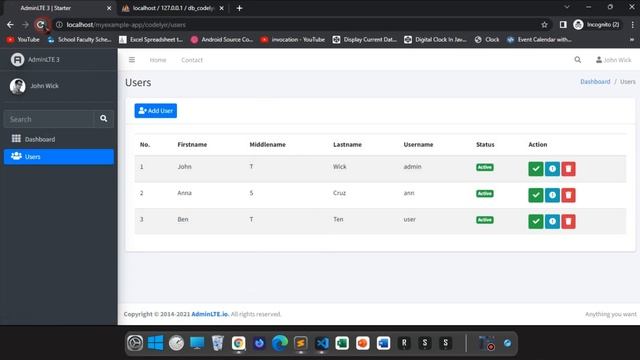Click the Firstname column header
Viewport: 640px width, 360px height.
tap(192, 144)
